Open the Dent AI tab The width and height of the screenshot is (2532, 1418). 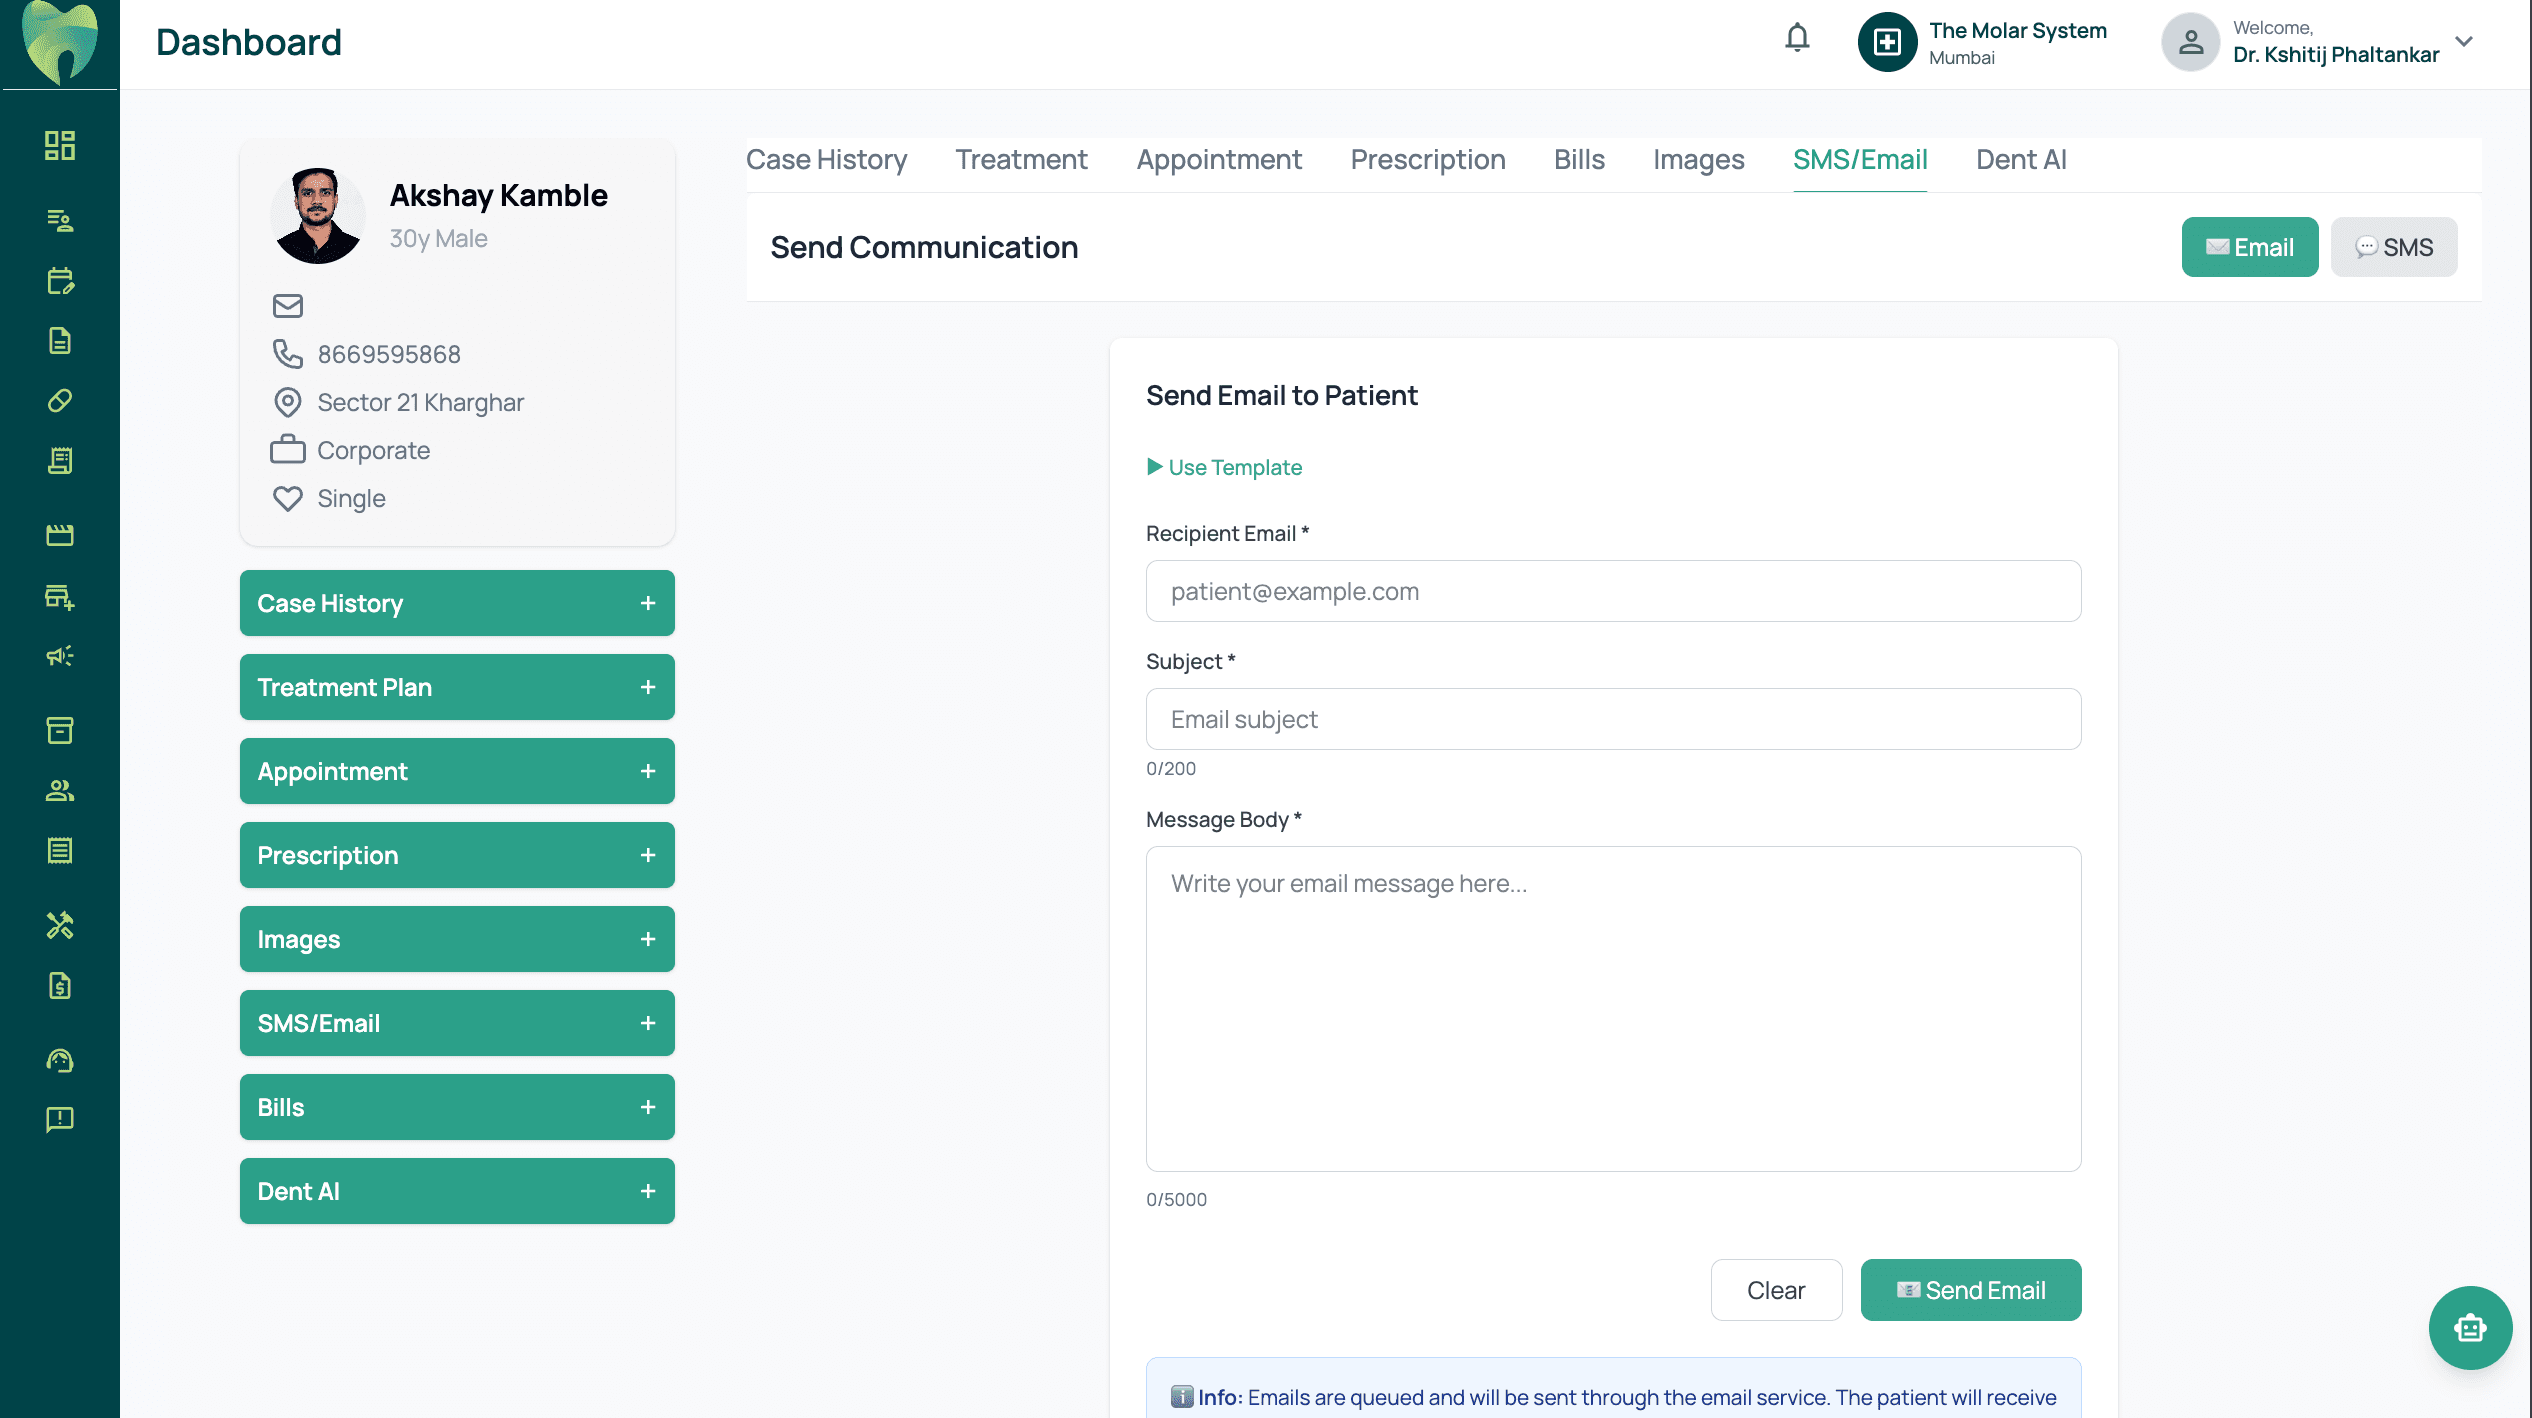coord(2020,160)
